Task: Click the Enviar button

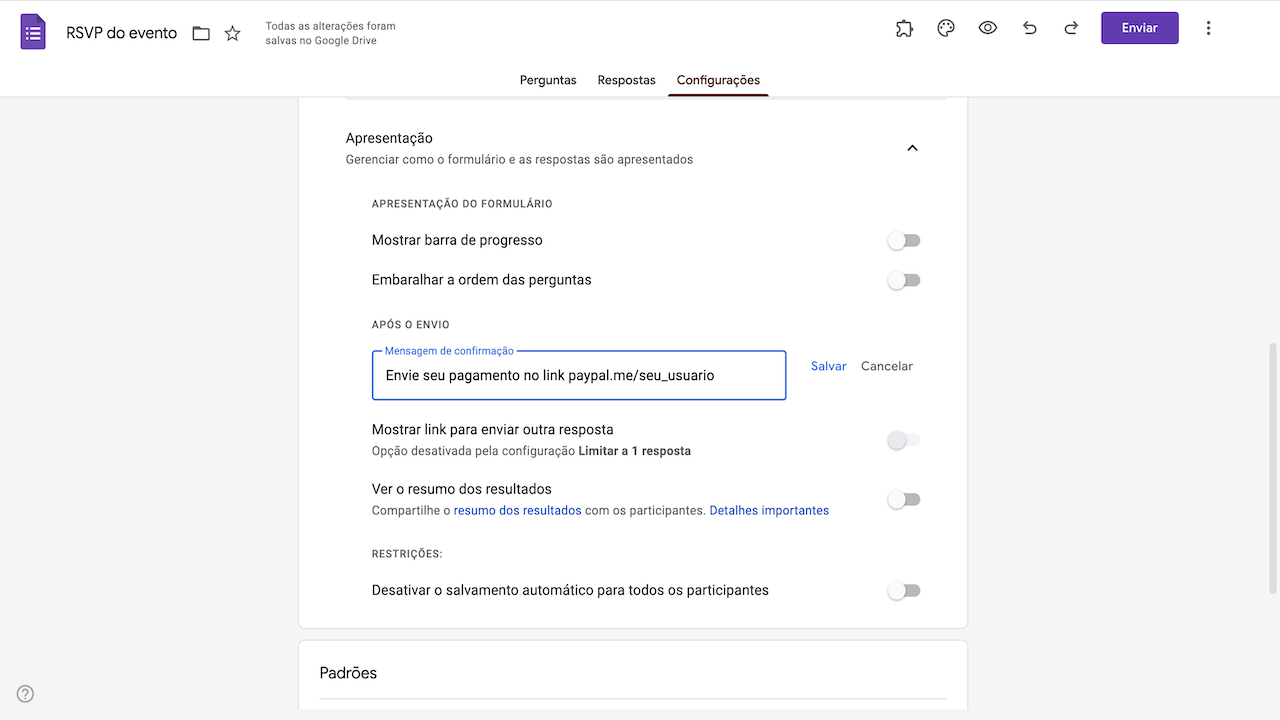Action: coord(1139,28)
